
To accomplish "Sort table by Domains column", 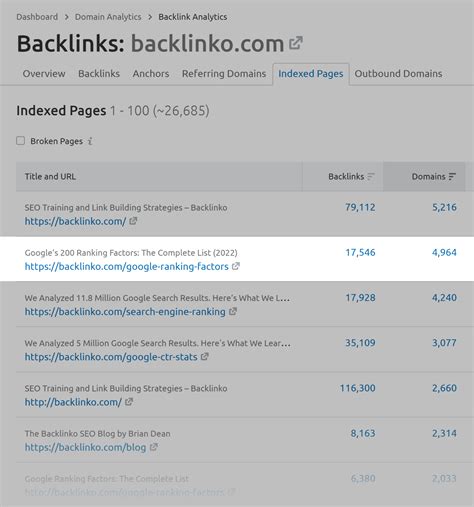I will pos(433,177).
